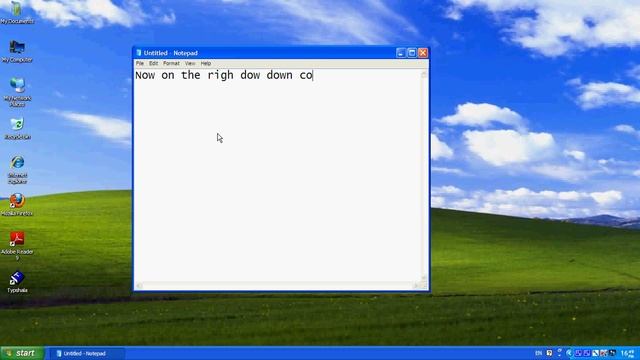Select the Mozilla Firefox desktop shortcut

tap(17, 204)
